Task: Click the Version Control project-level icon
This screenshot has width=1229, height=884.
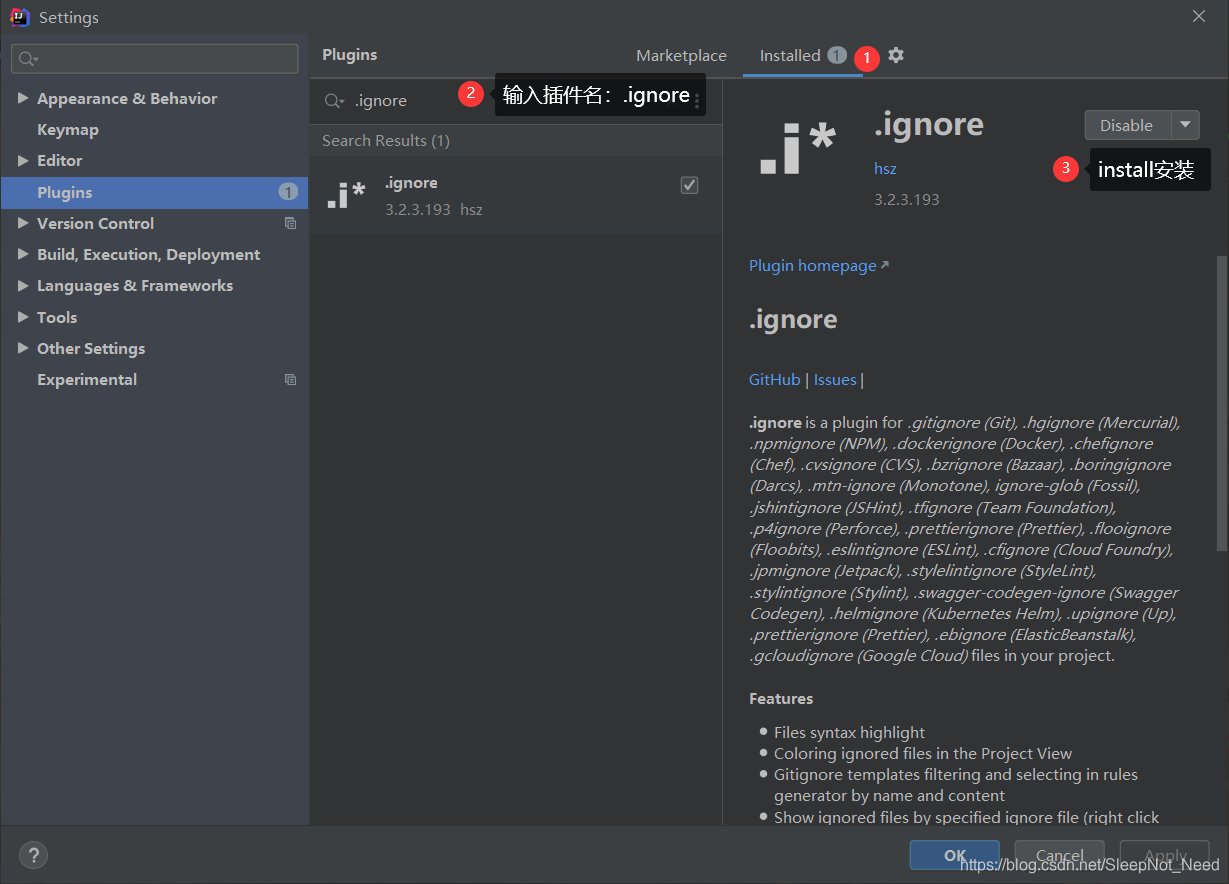Action: pyautogui.click(x=290, y=223)
